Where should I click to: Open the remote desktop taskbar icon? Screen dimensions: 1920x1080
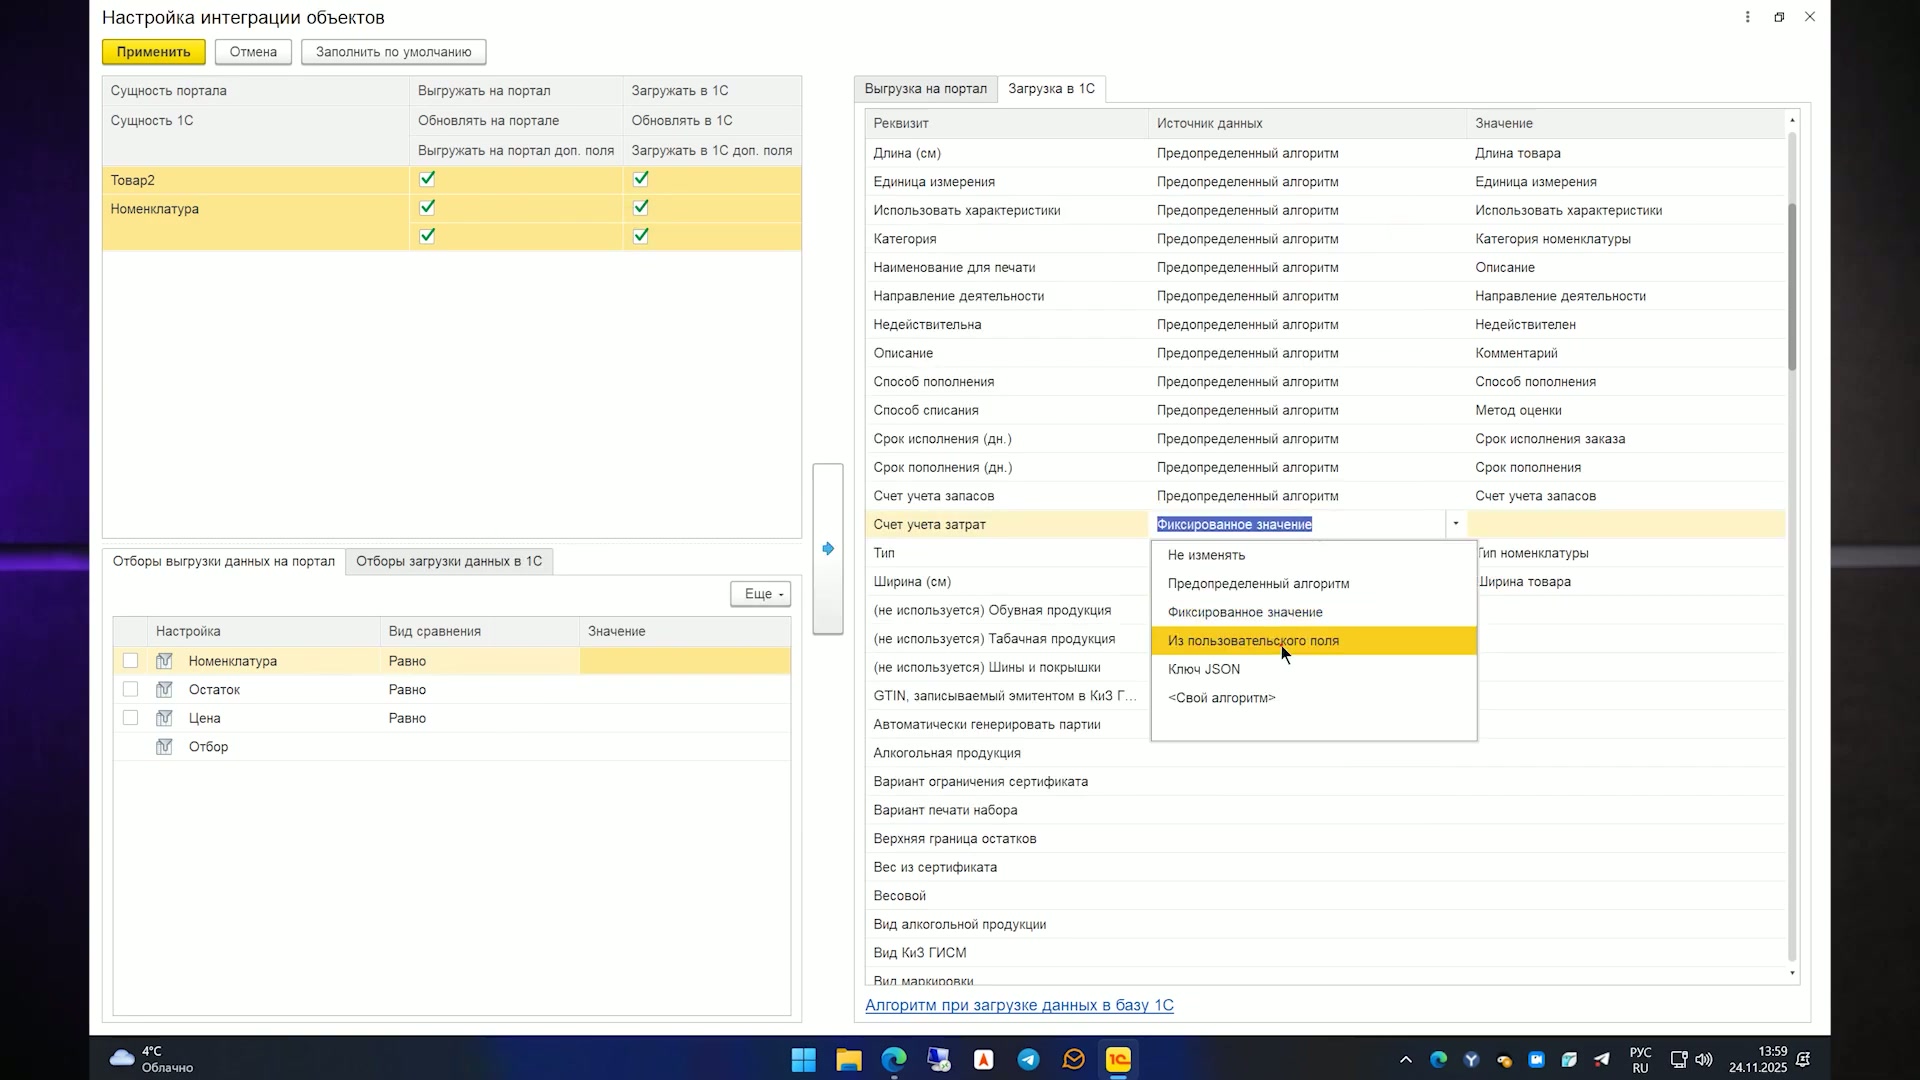pyautogui.click(x=939, y=1060)
